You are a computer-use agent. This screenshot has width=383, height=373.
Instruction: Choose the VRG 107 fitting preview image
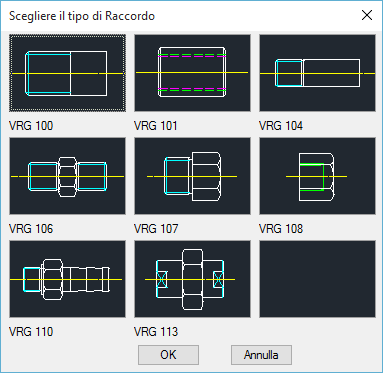[x=192, y=176]
